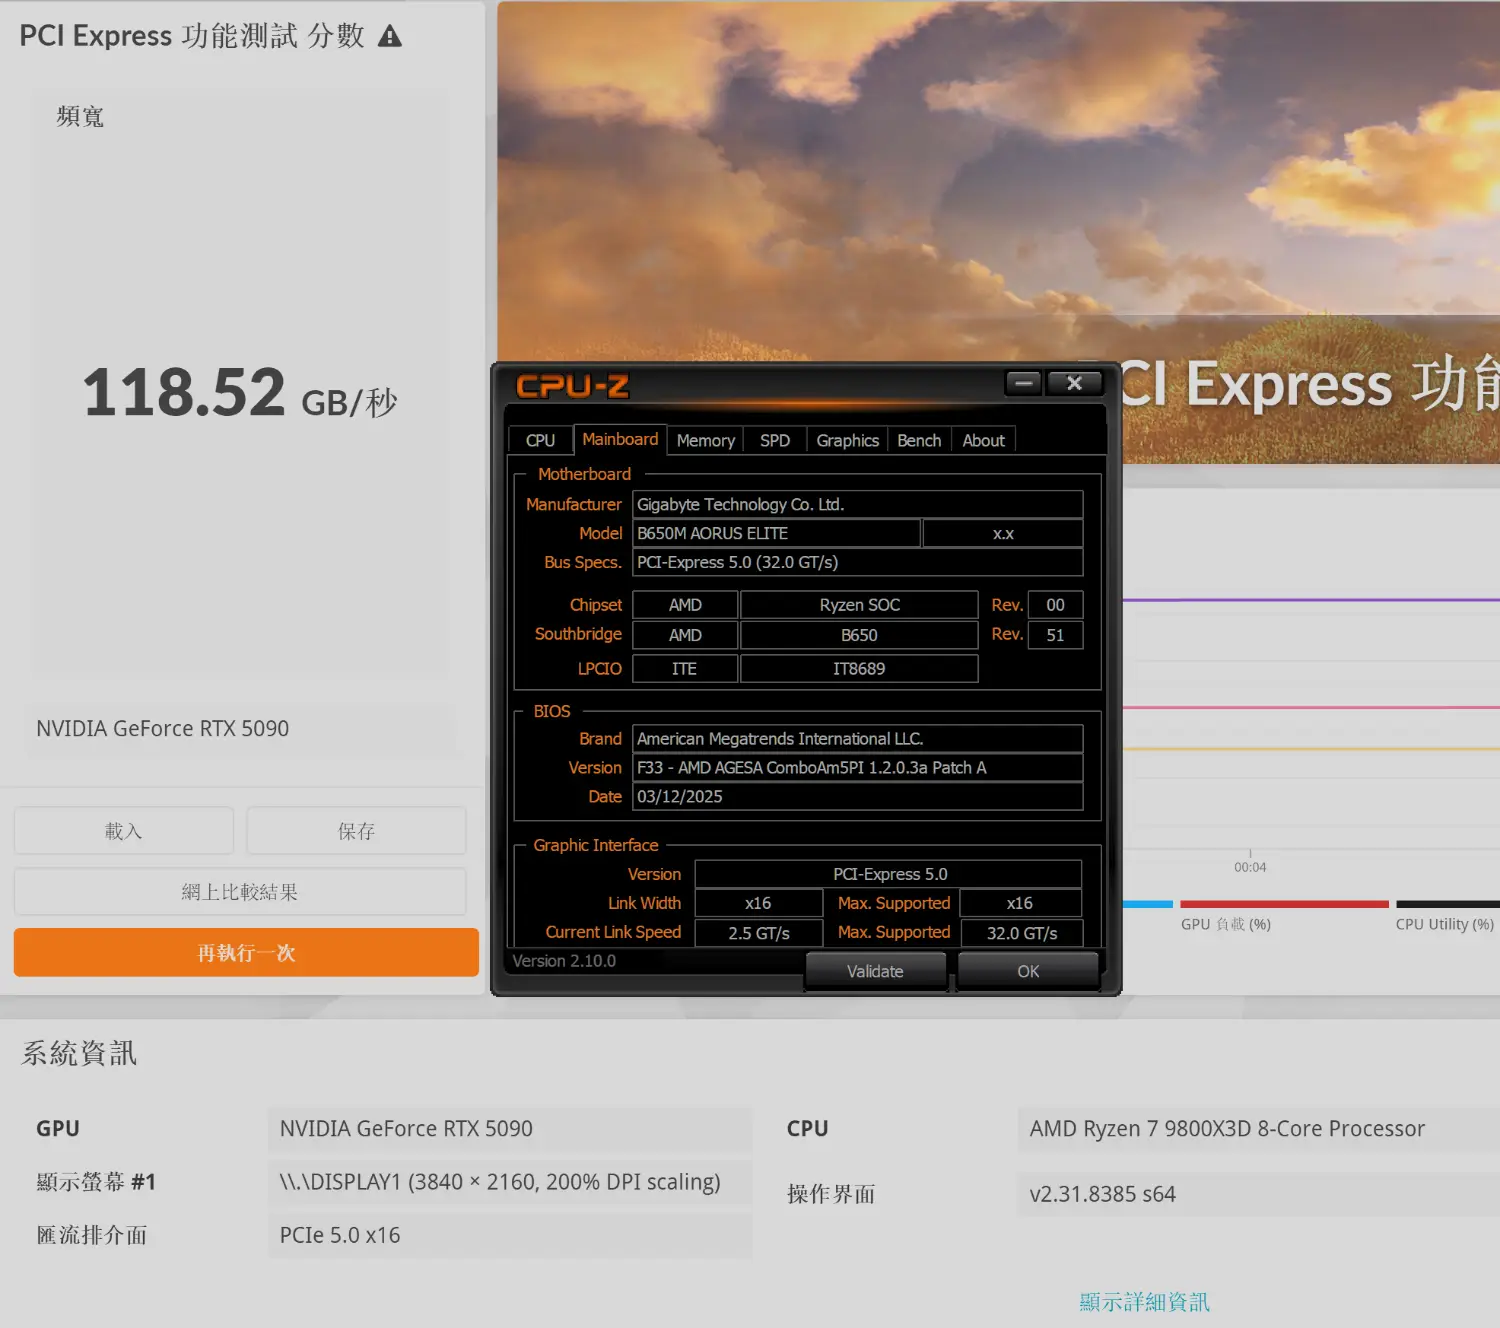Click the BIOS Version F33 AGESA field
The height and width of the screenshot is (1328, 1500).
click(858, 768)
